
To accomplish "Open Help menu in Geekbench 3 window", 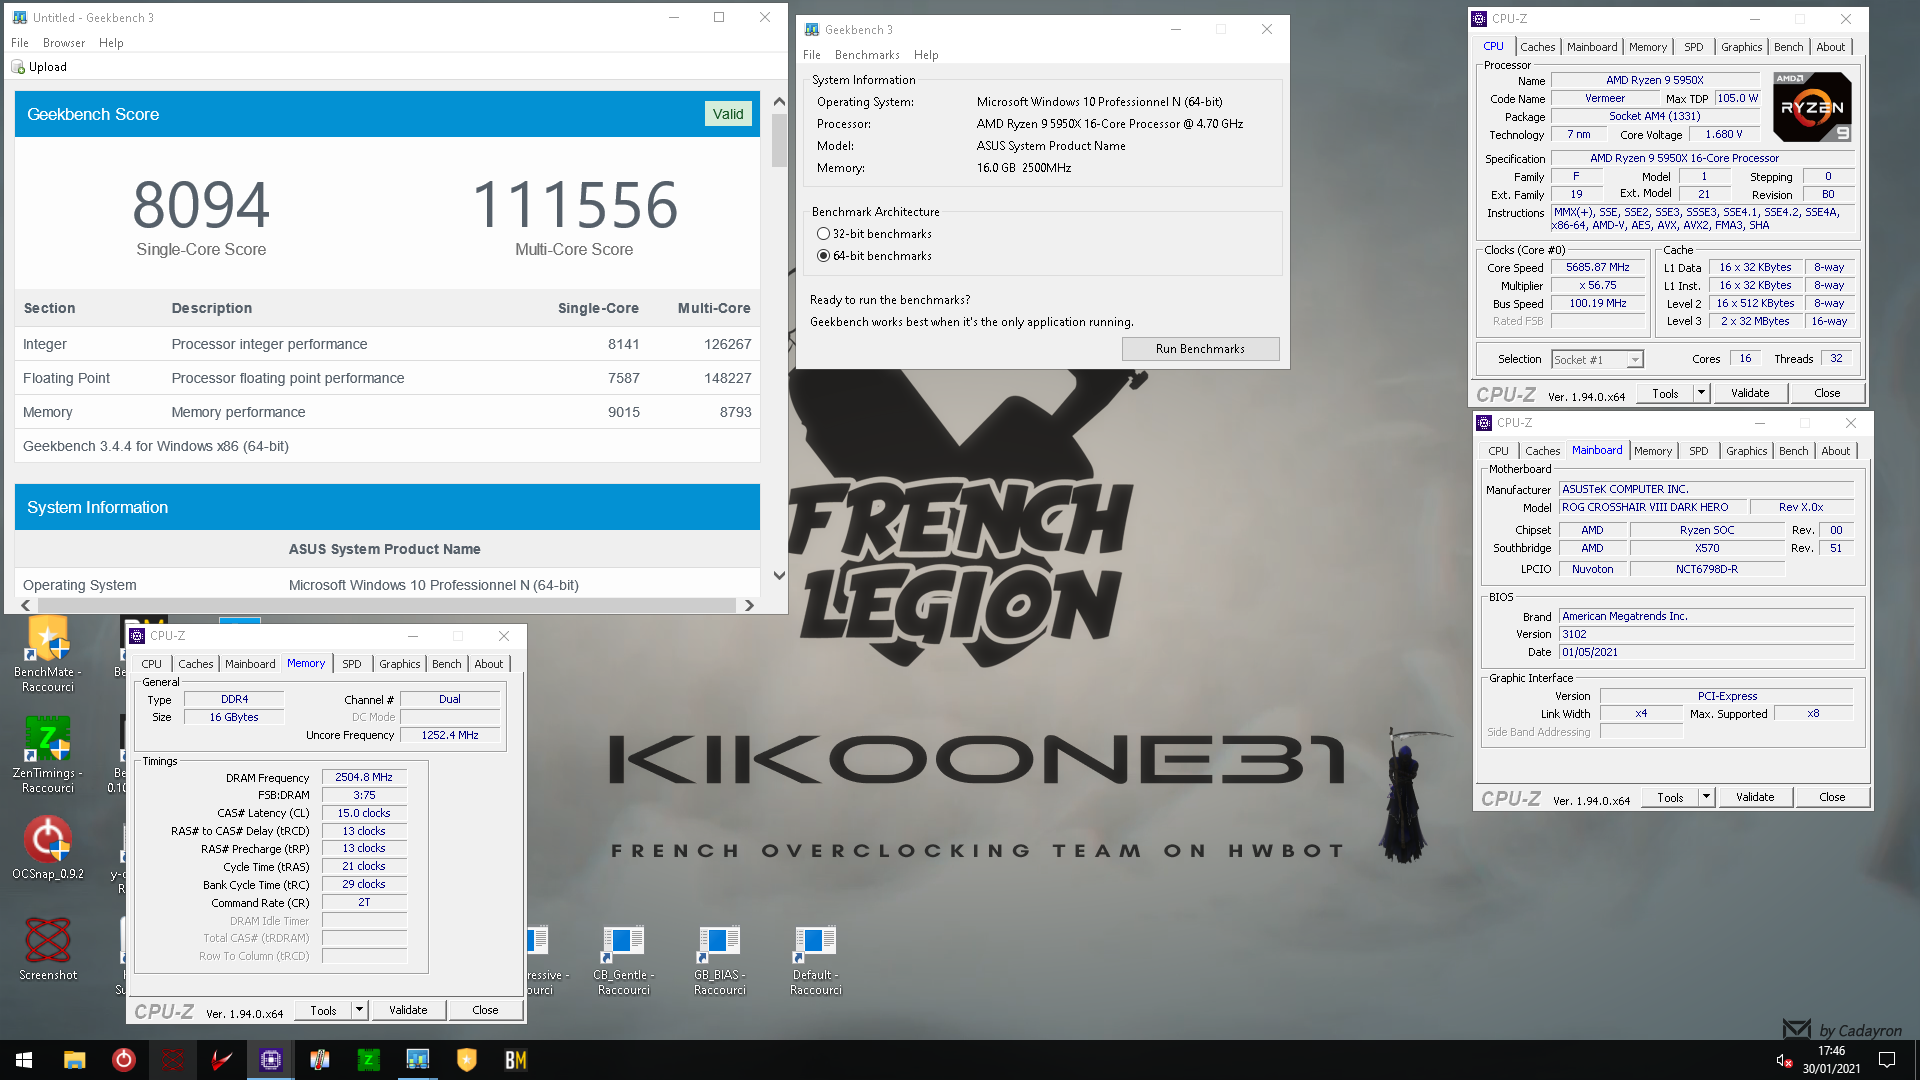I will pyautogui.click(x=926, y=55).
